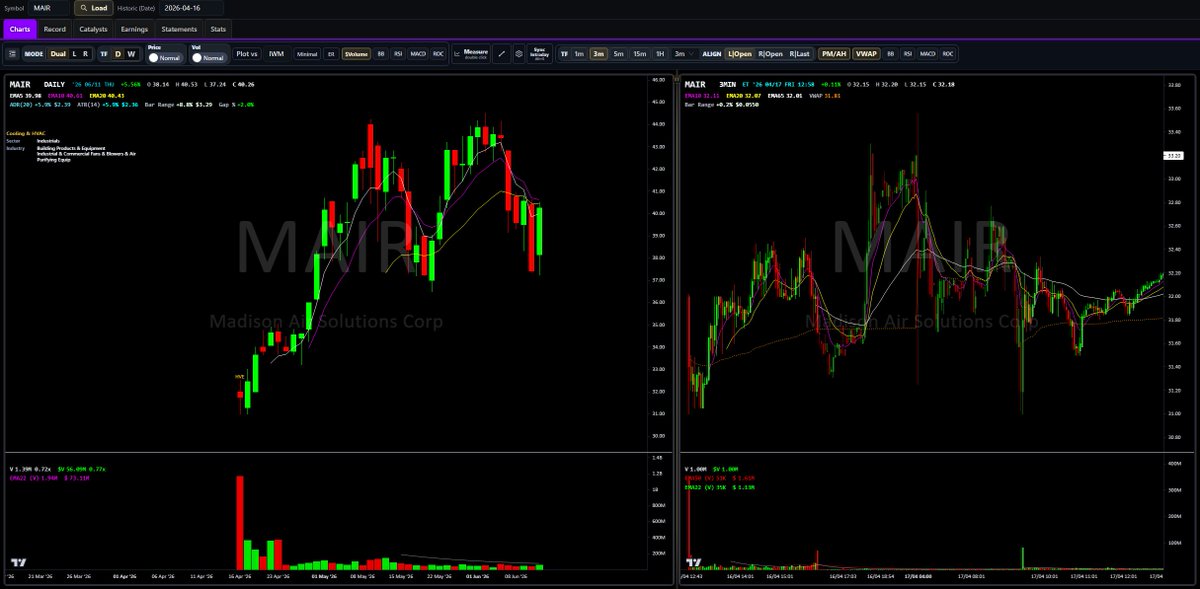
Task: Activate the trendline drawing tool
Action: coord(501,54)
